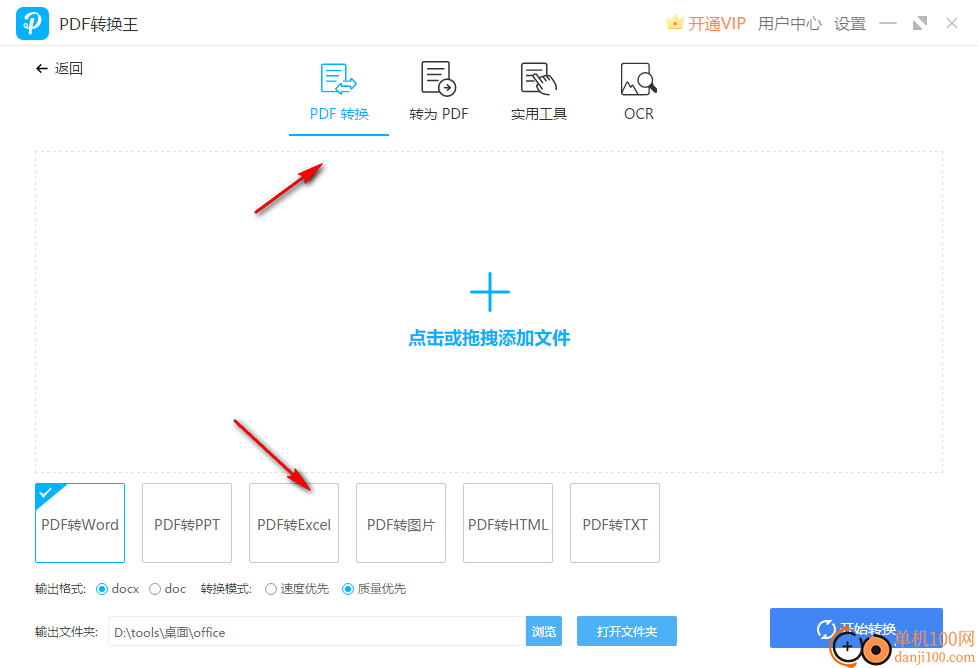Click the PDF转换王 app logo icon

click(x=32, y=24)
